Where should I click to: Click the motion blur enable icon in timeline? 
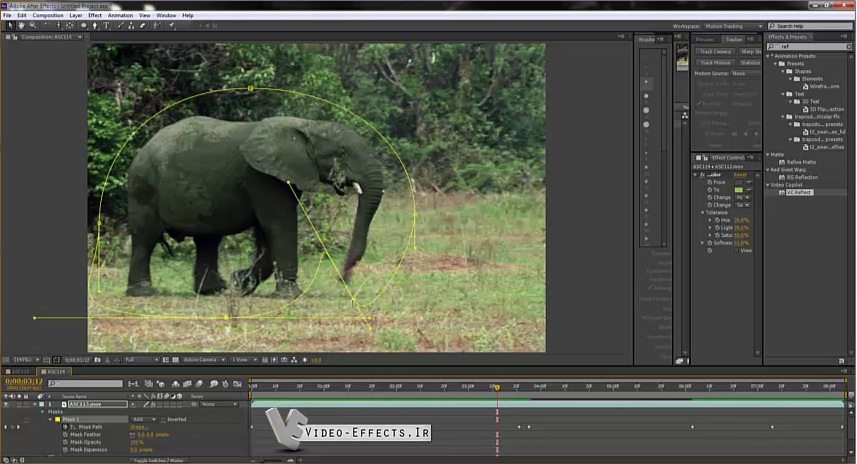coord(199,384)
